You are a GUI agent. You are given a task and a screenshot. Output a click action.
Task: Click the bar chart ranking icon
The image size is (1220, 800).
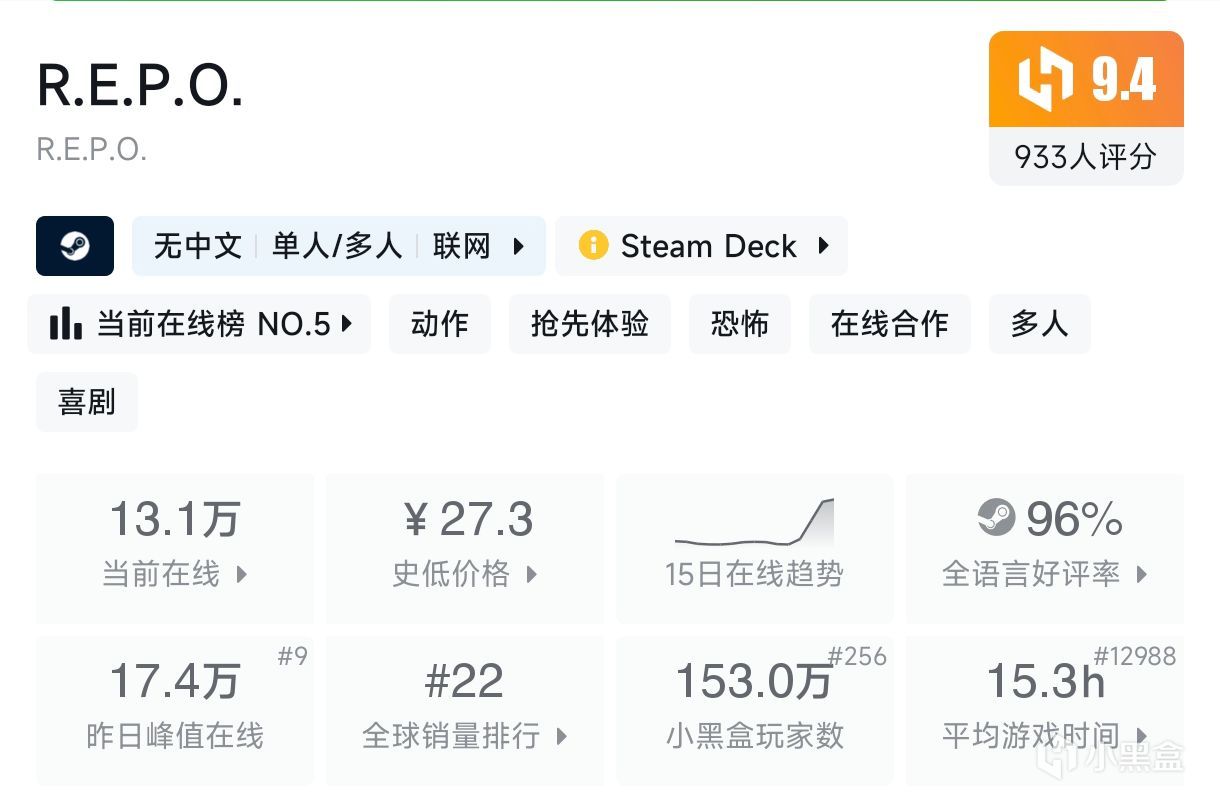pyautogui.click(x=66, y=324)
